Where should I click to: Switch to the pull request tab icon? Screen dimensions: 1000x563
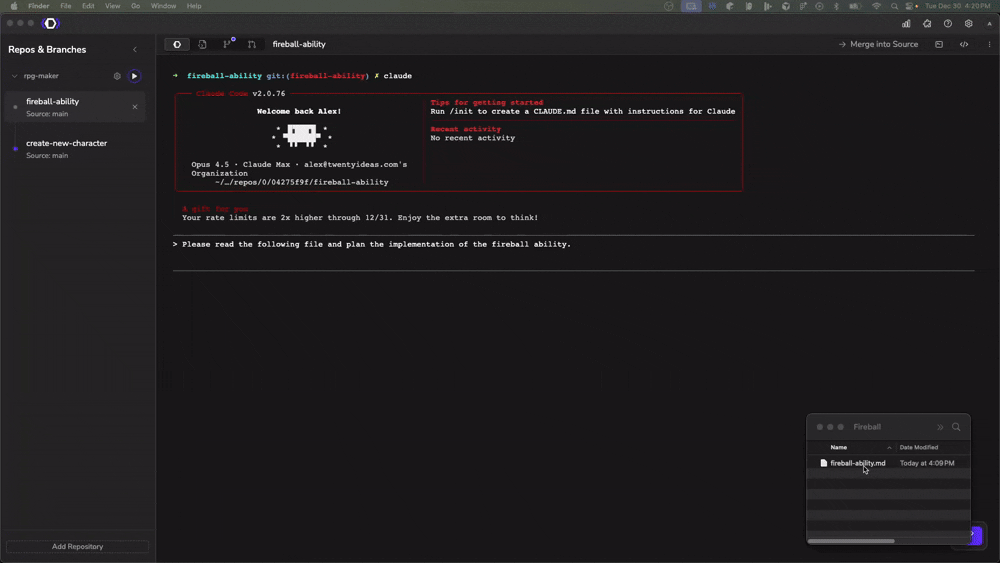click(252, 44)
